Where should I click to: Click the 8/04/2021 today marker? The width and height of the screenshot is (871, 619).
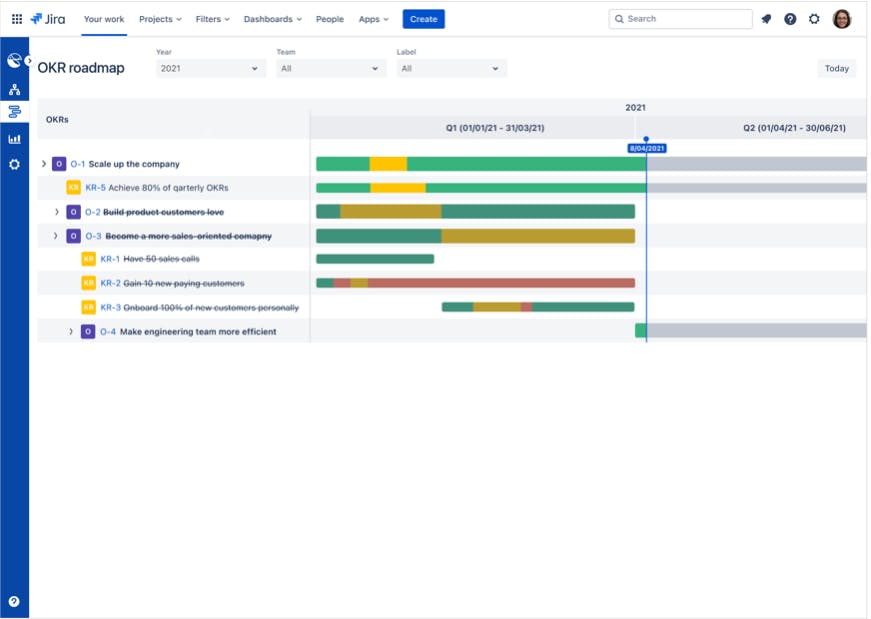(647, 148)
